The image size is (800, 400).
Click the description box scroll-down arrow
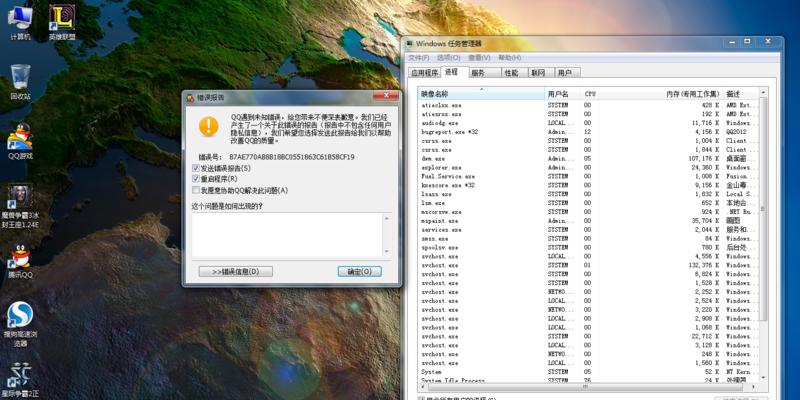386,252
